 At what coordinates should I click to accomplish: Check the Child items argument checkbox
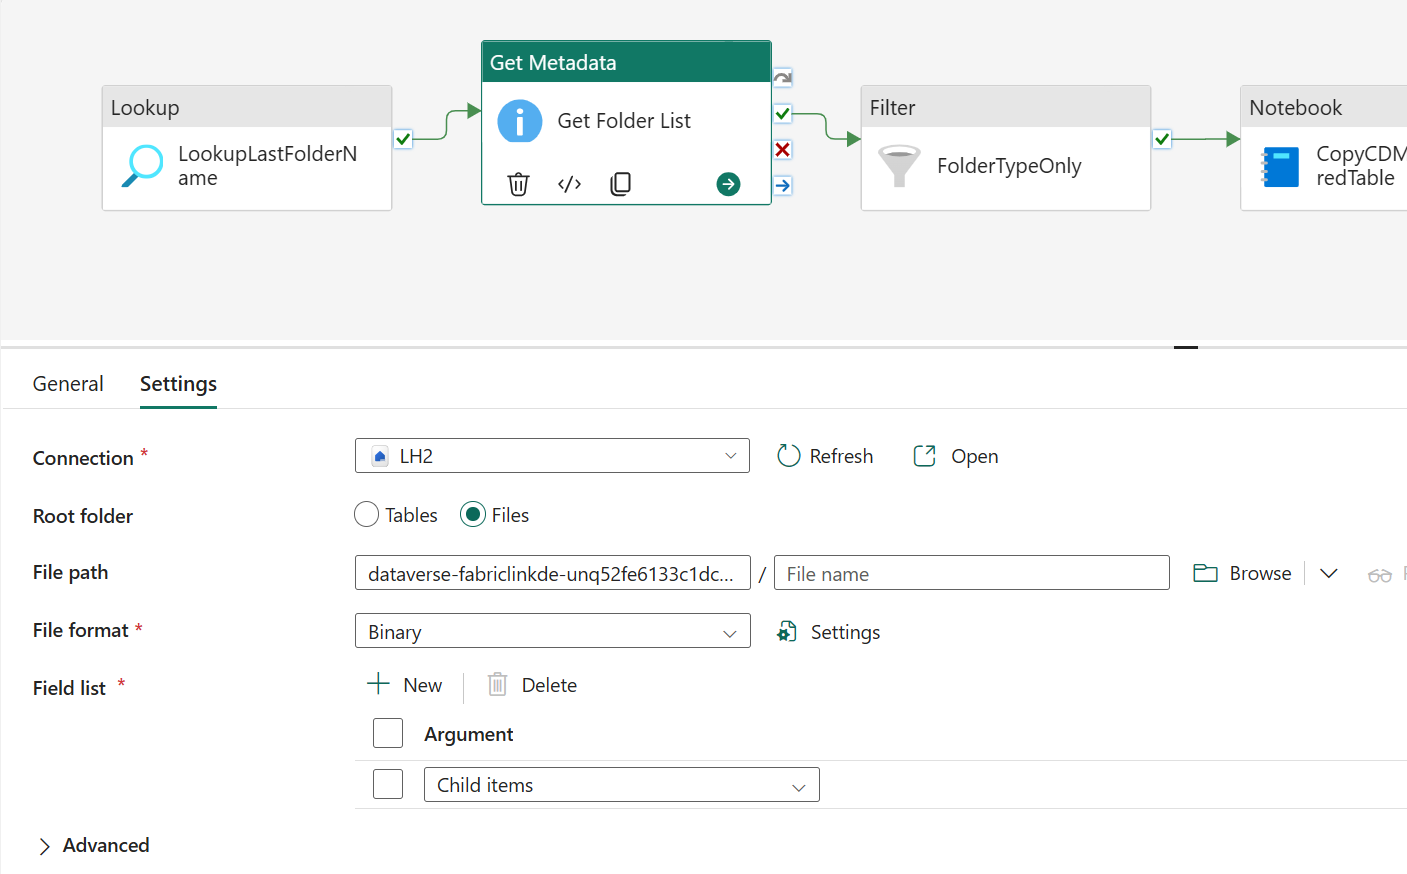(x=388, y=784)
